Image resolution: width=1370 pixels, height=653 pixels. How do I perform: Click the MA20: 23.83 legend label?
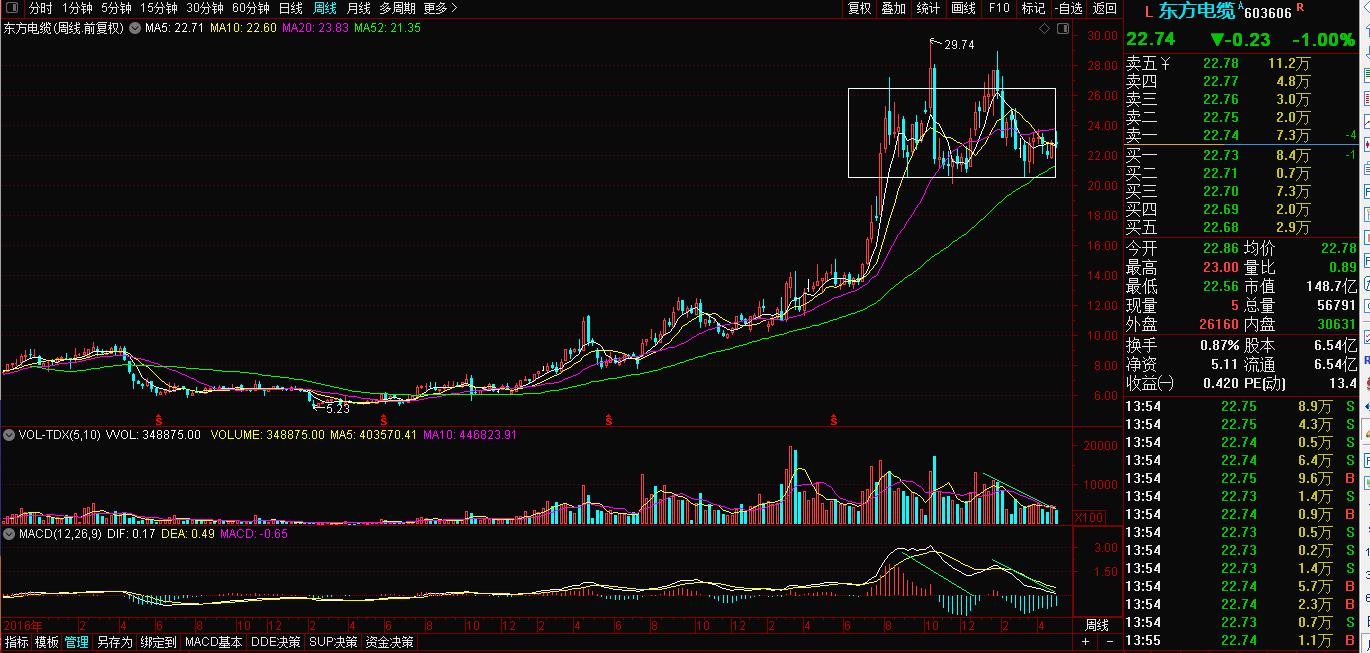[316, 28]
